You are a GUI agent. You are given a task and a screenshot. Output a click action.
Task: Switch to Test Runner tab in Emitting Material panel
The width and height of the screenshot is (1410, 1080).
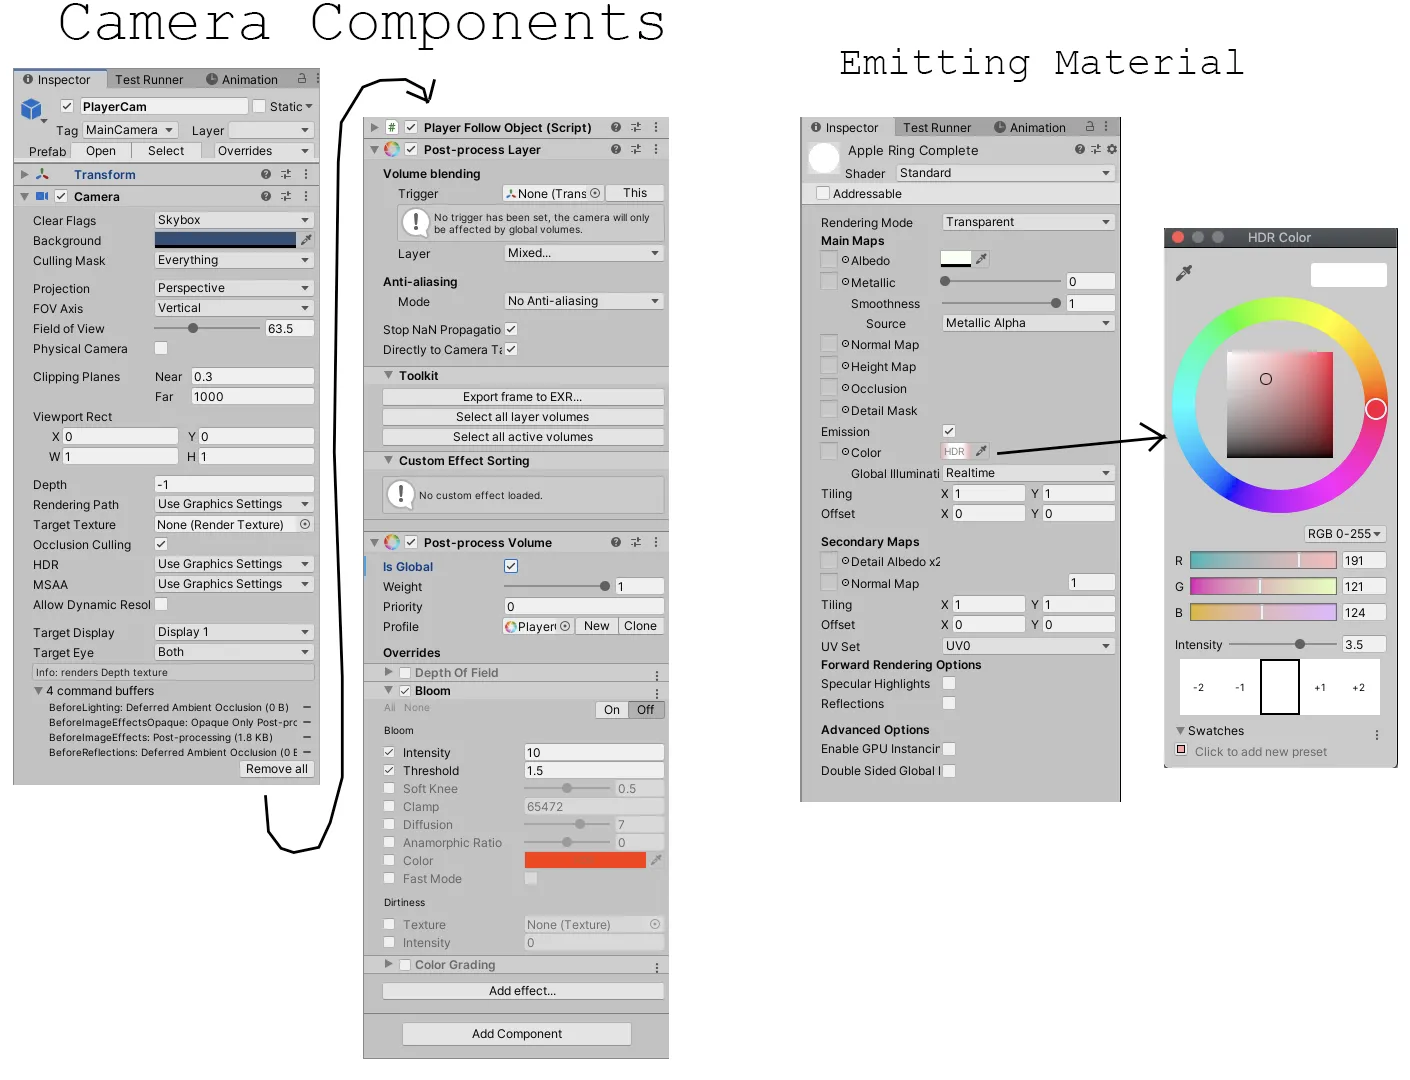click(x=937, y=128)
